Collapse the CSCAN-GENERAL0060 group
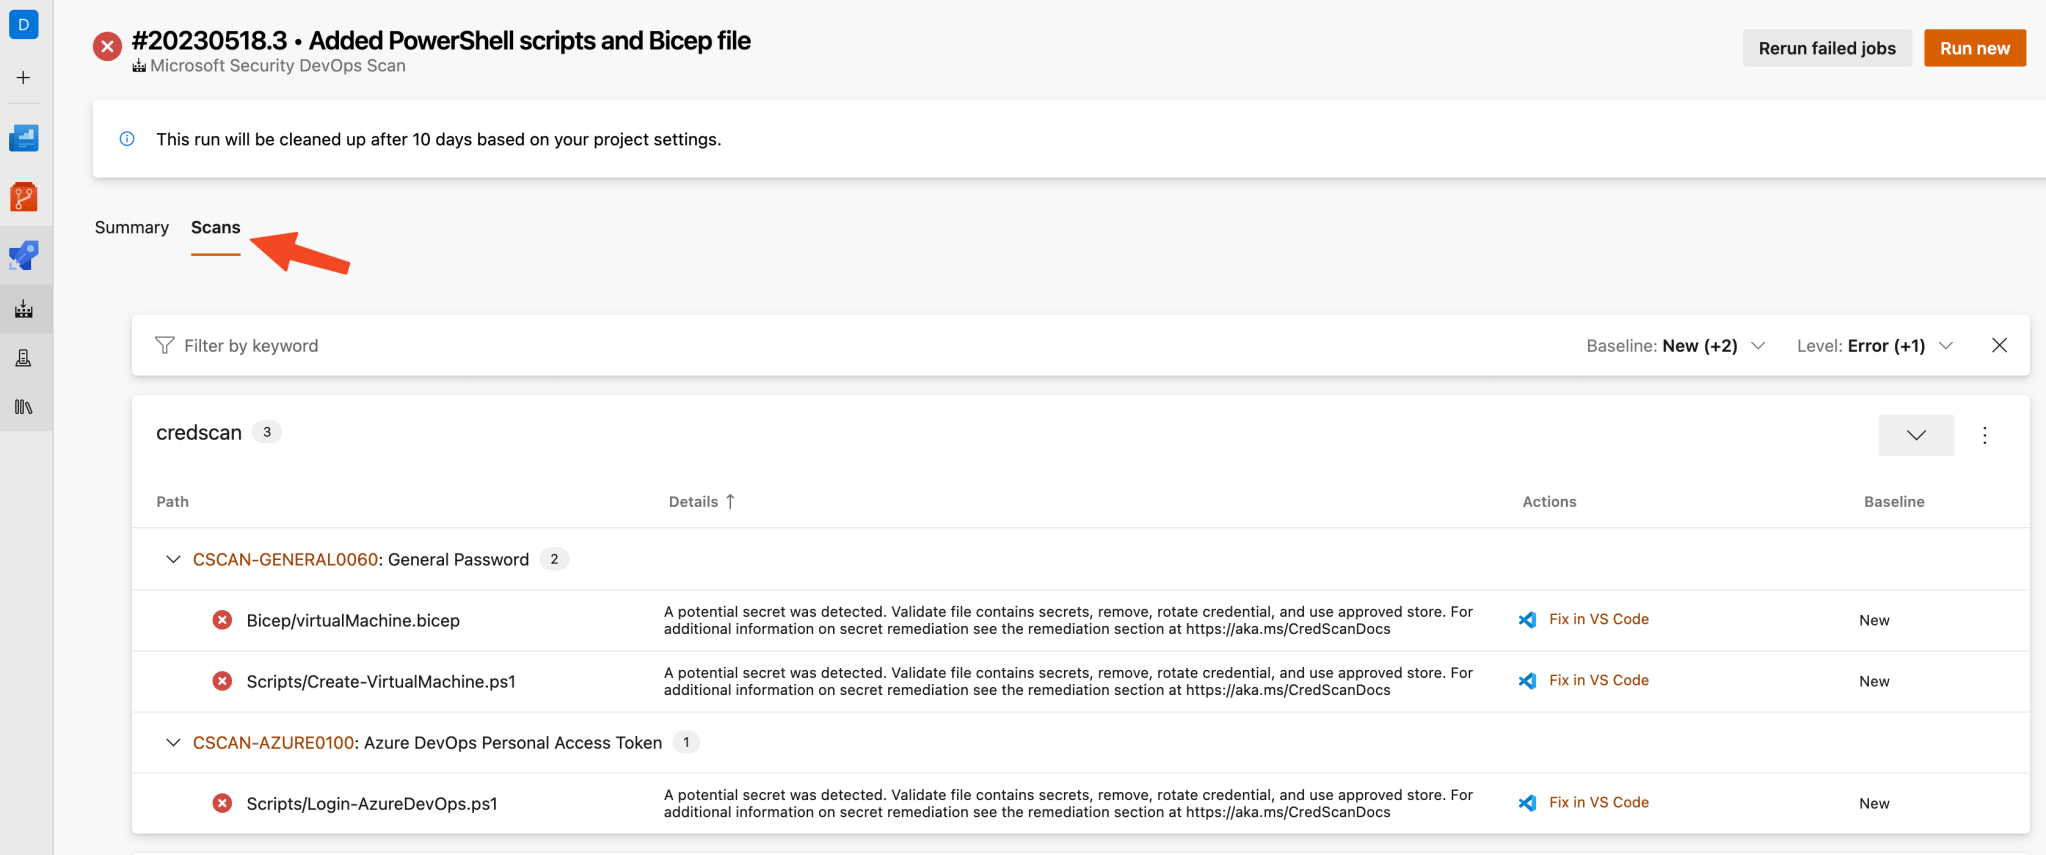The height and width of the screenshot is (855, 2046). tap(173, 559)
